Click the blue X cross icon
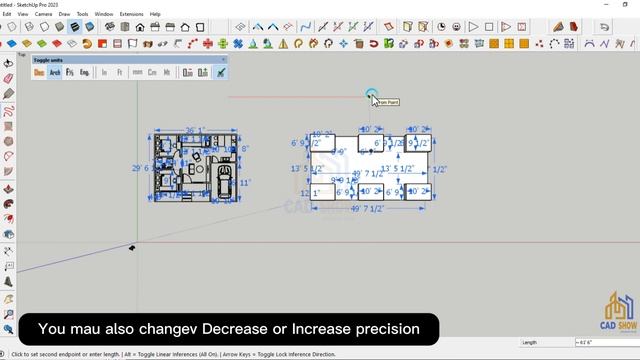The width and height of the screenshot is (640, 360). pos(238,43)
